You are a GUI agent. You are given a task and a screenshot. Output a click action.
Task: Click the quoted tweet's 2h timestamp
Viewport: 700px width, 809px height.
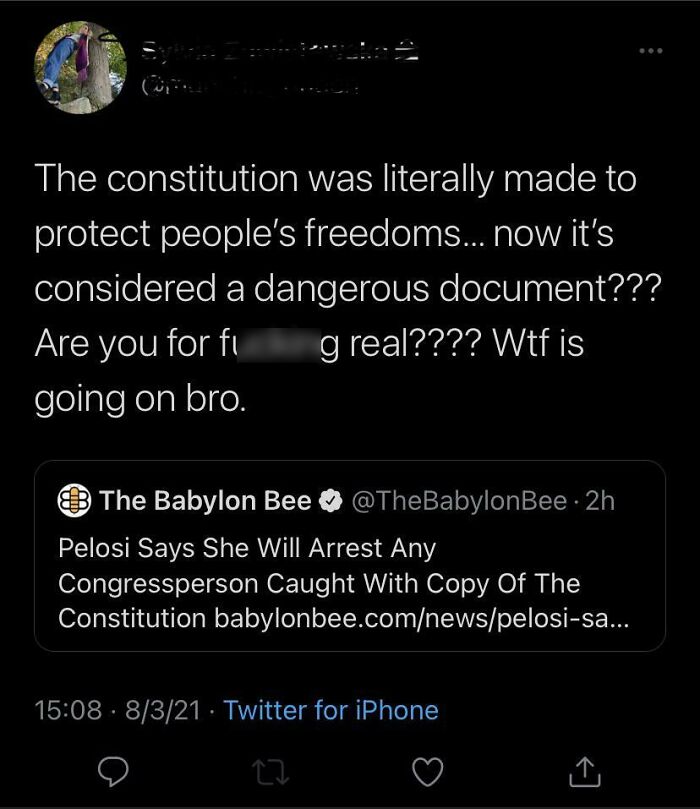pos(600,501)
